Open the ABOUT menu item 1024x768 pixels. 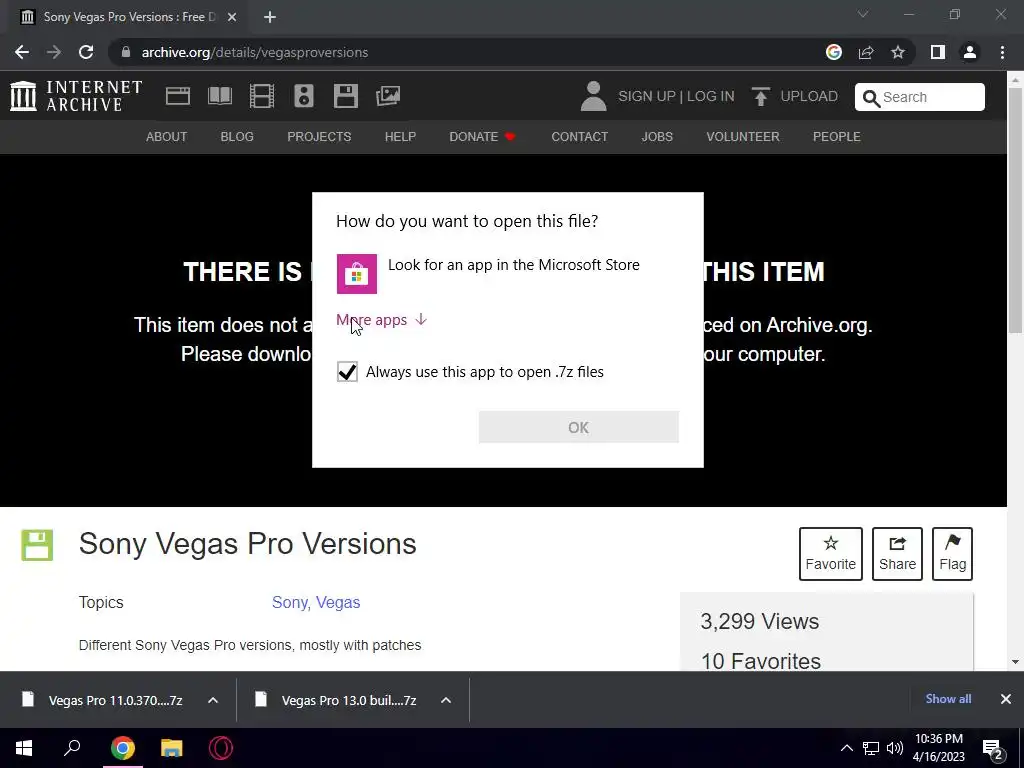[167, 136]
